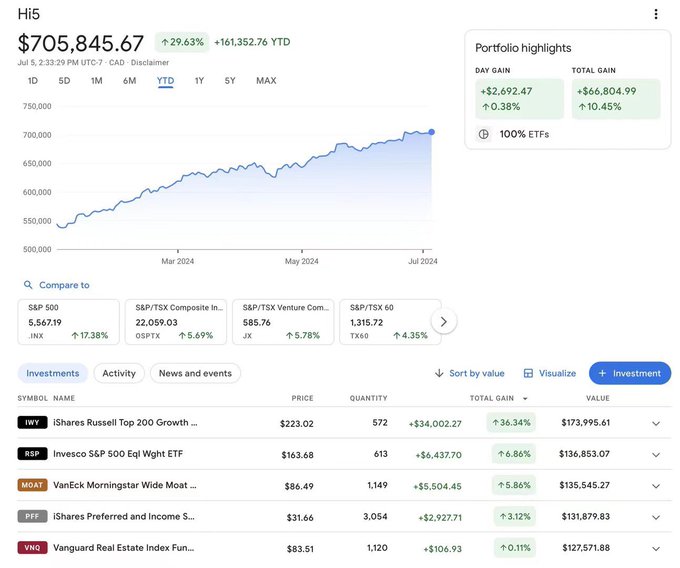Click Invesco S&P 500 Eql Wght ETF name
Screen dimensions: 680x568
click(118, 454)
